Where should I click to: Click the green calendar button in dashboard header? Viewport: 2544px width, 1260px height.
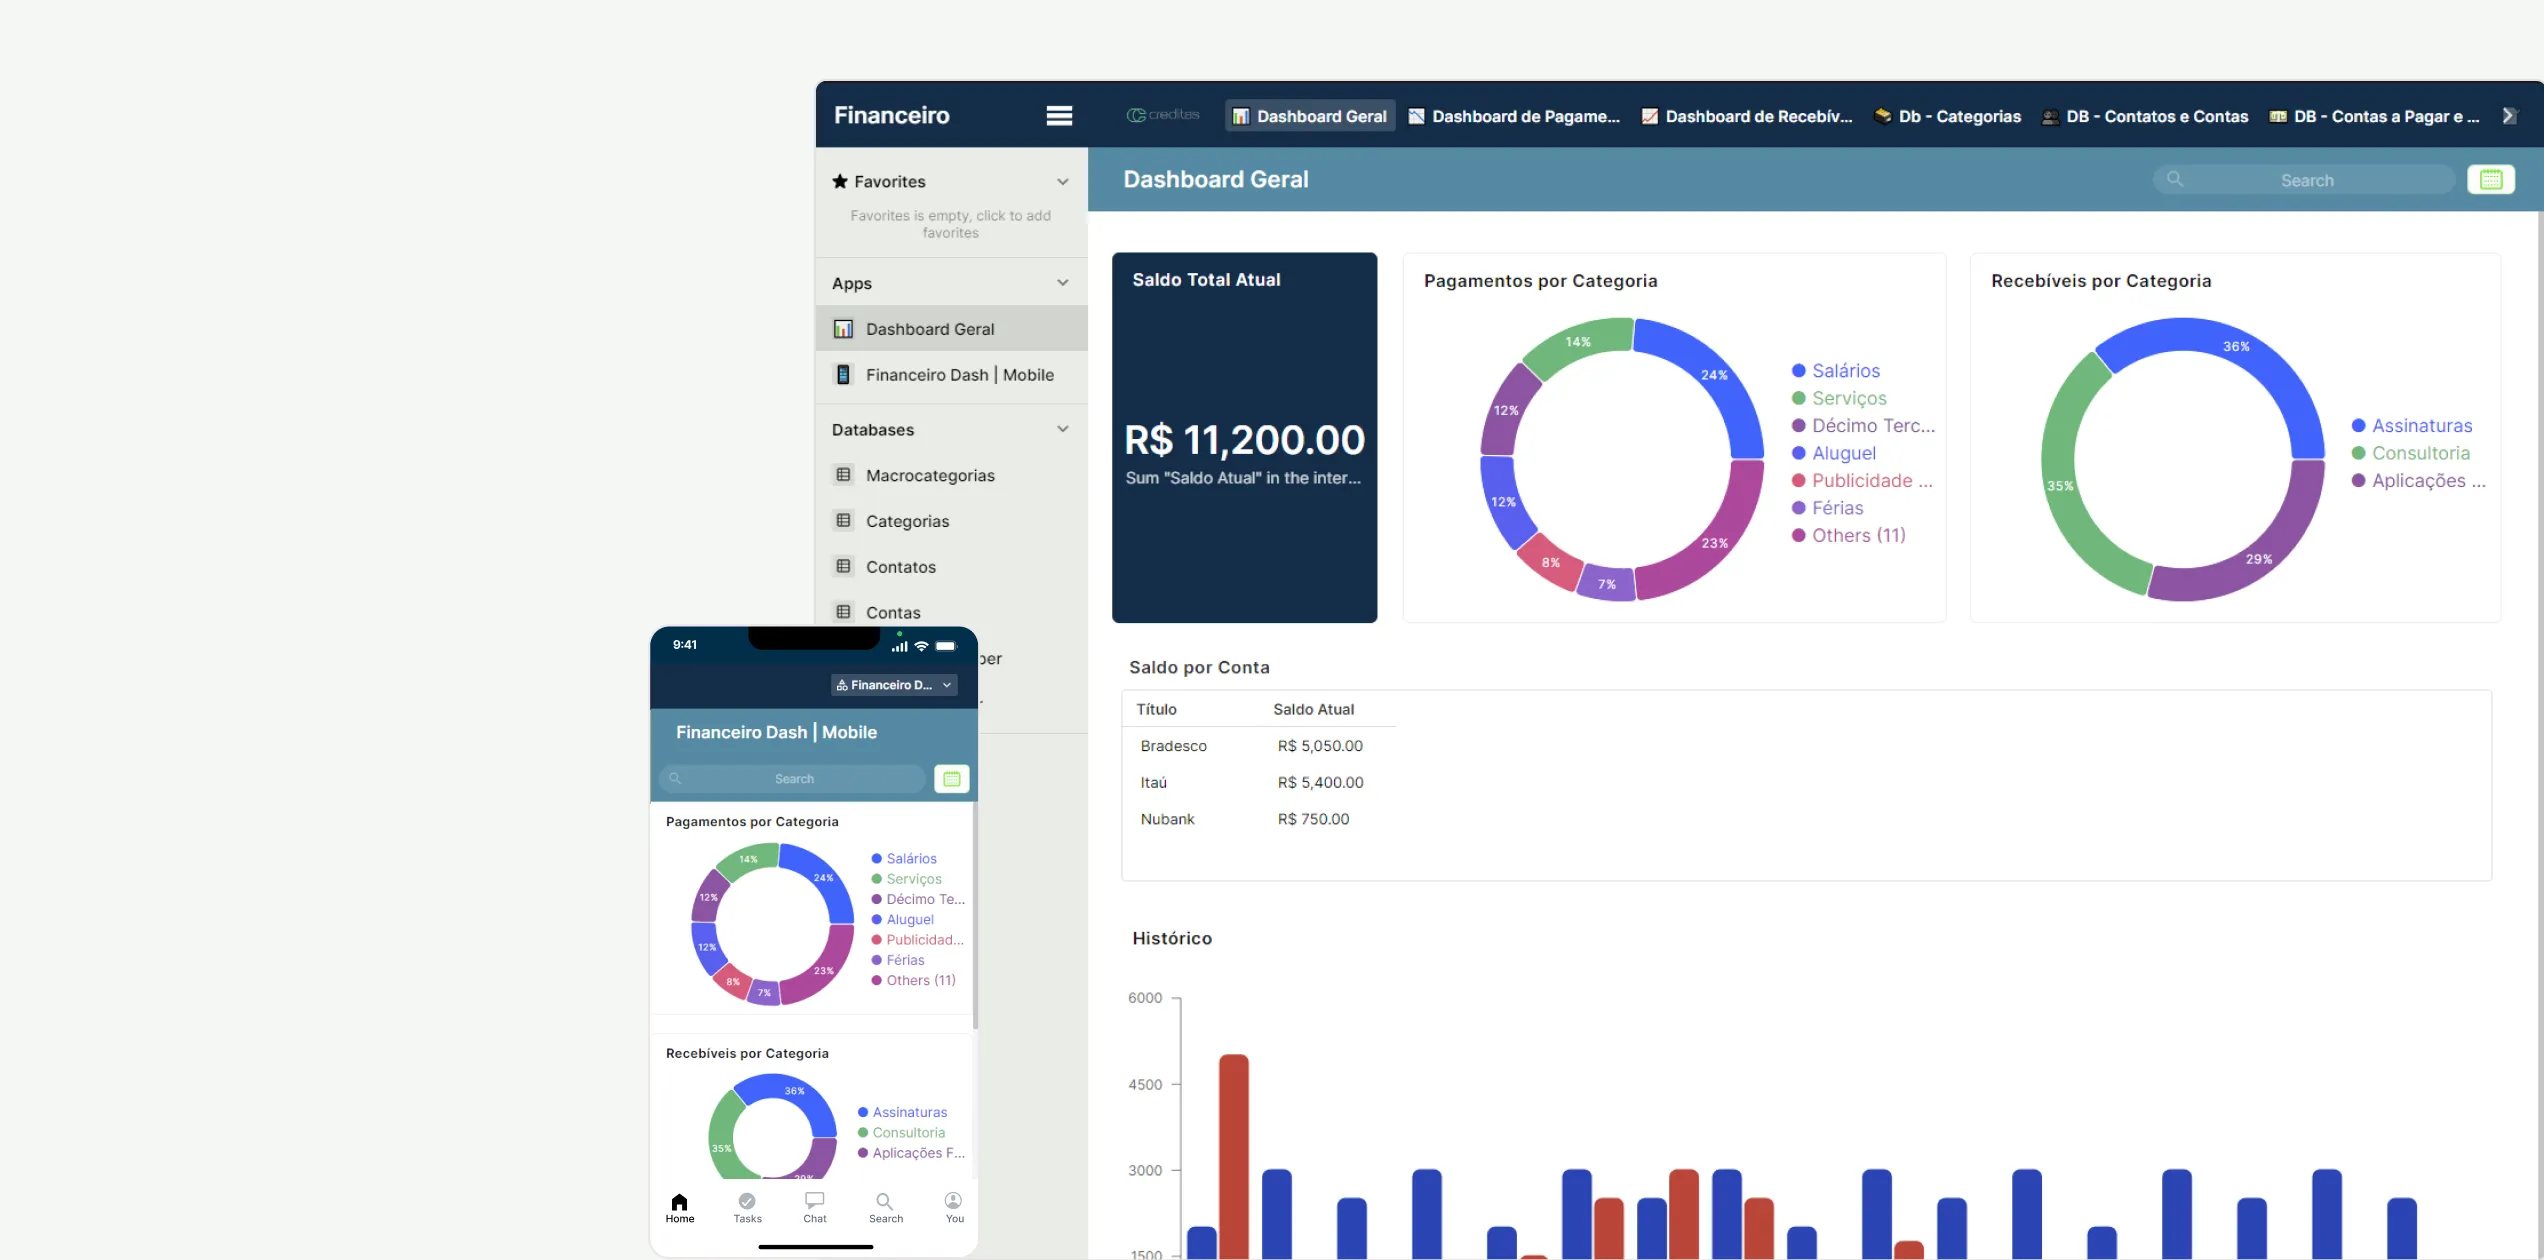2490,180
